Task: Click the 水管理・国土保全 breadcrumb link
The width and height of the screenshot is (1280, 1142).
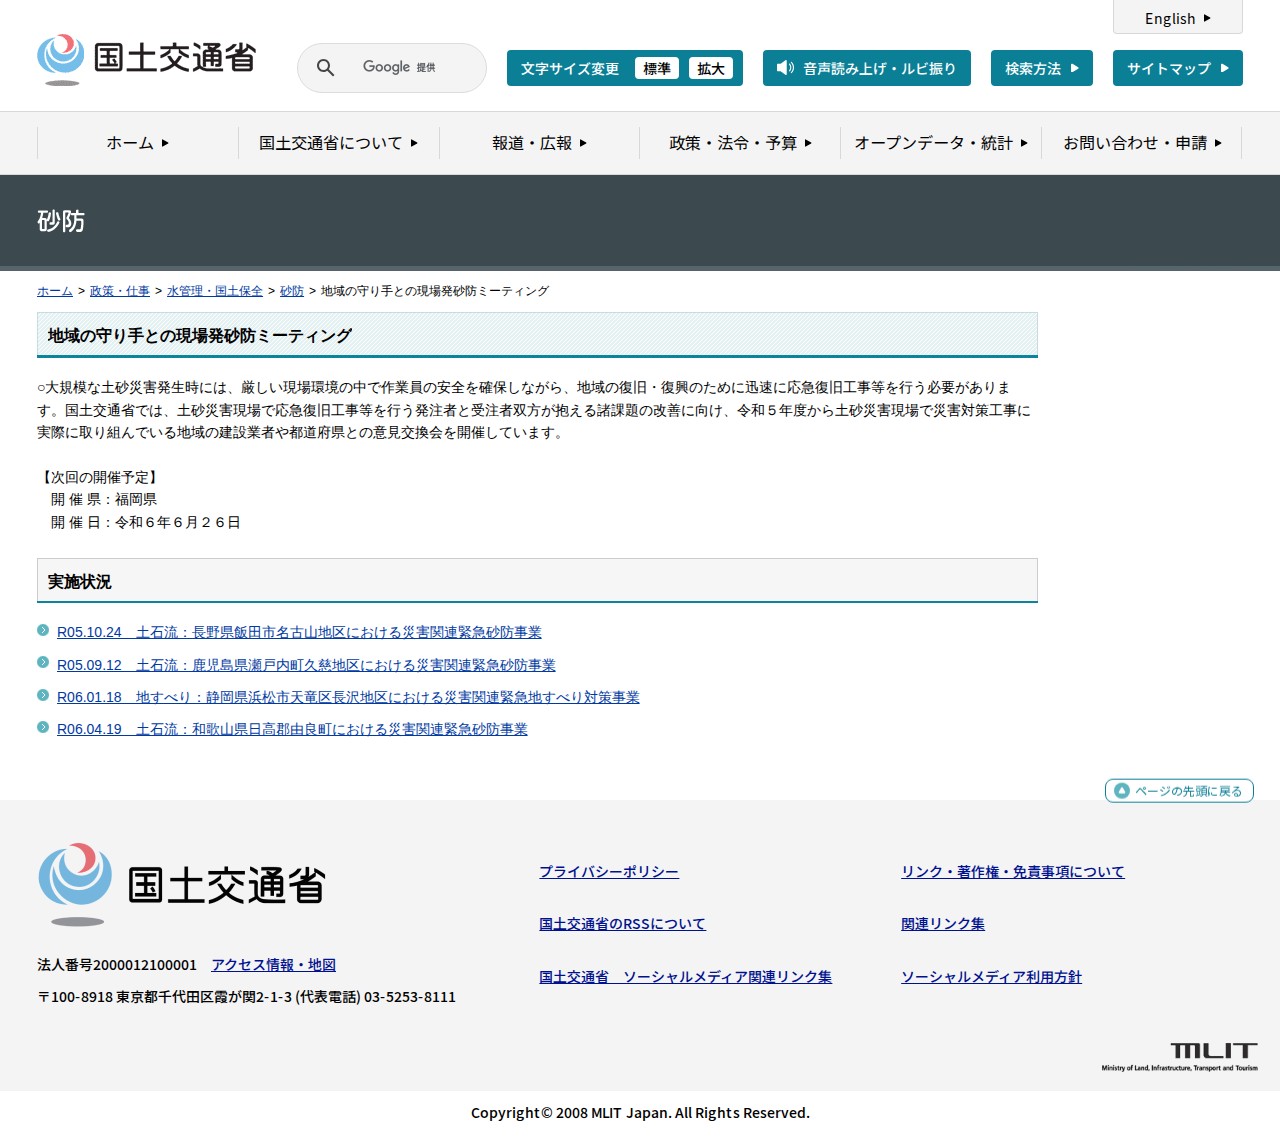Action: coord(215,291)
